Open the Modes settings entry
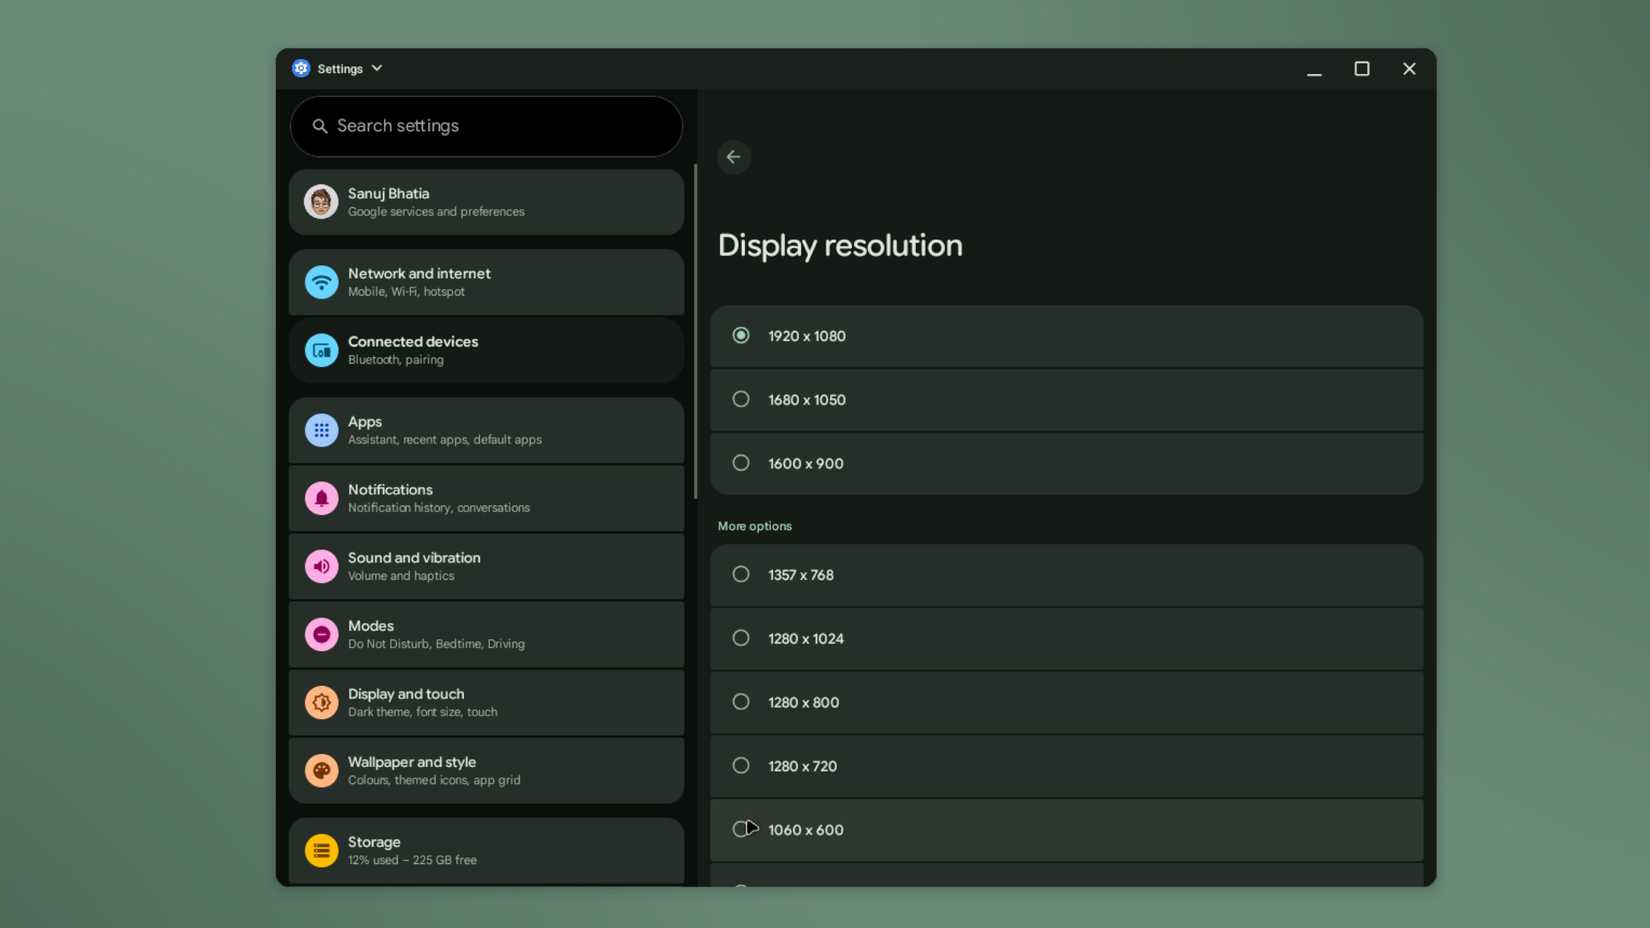The height and width of the screenshot is (928, 1650). tap(486, 634)
